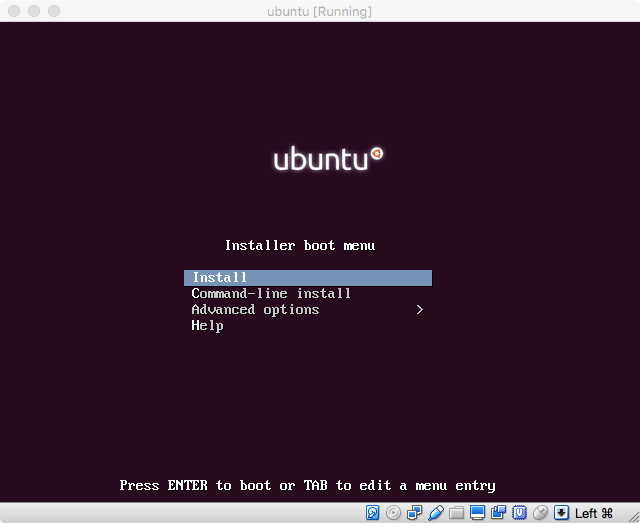The image size is (640, 523).
Task: Click the ubuntu [Running] window title
Action: [x=320, y=11]
